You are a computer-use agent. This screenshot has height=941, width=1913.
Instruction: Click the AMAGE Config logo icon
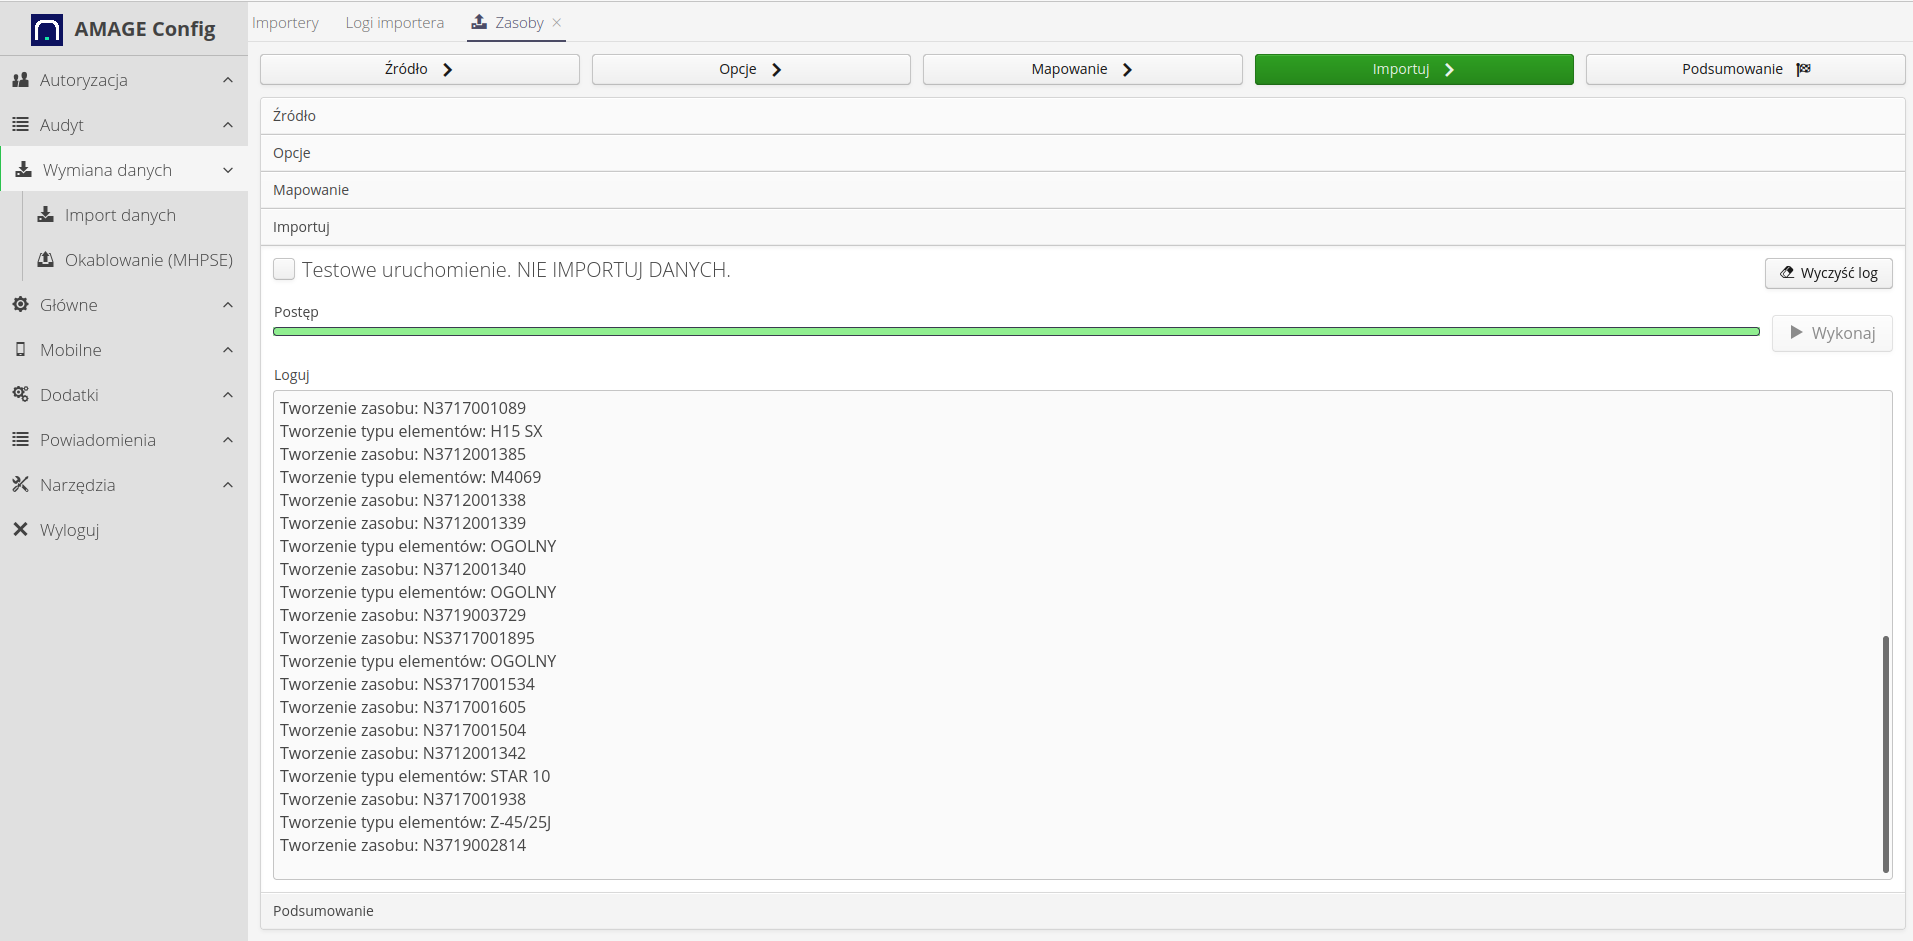pos(46,30)
